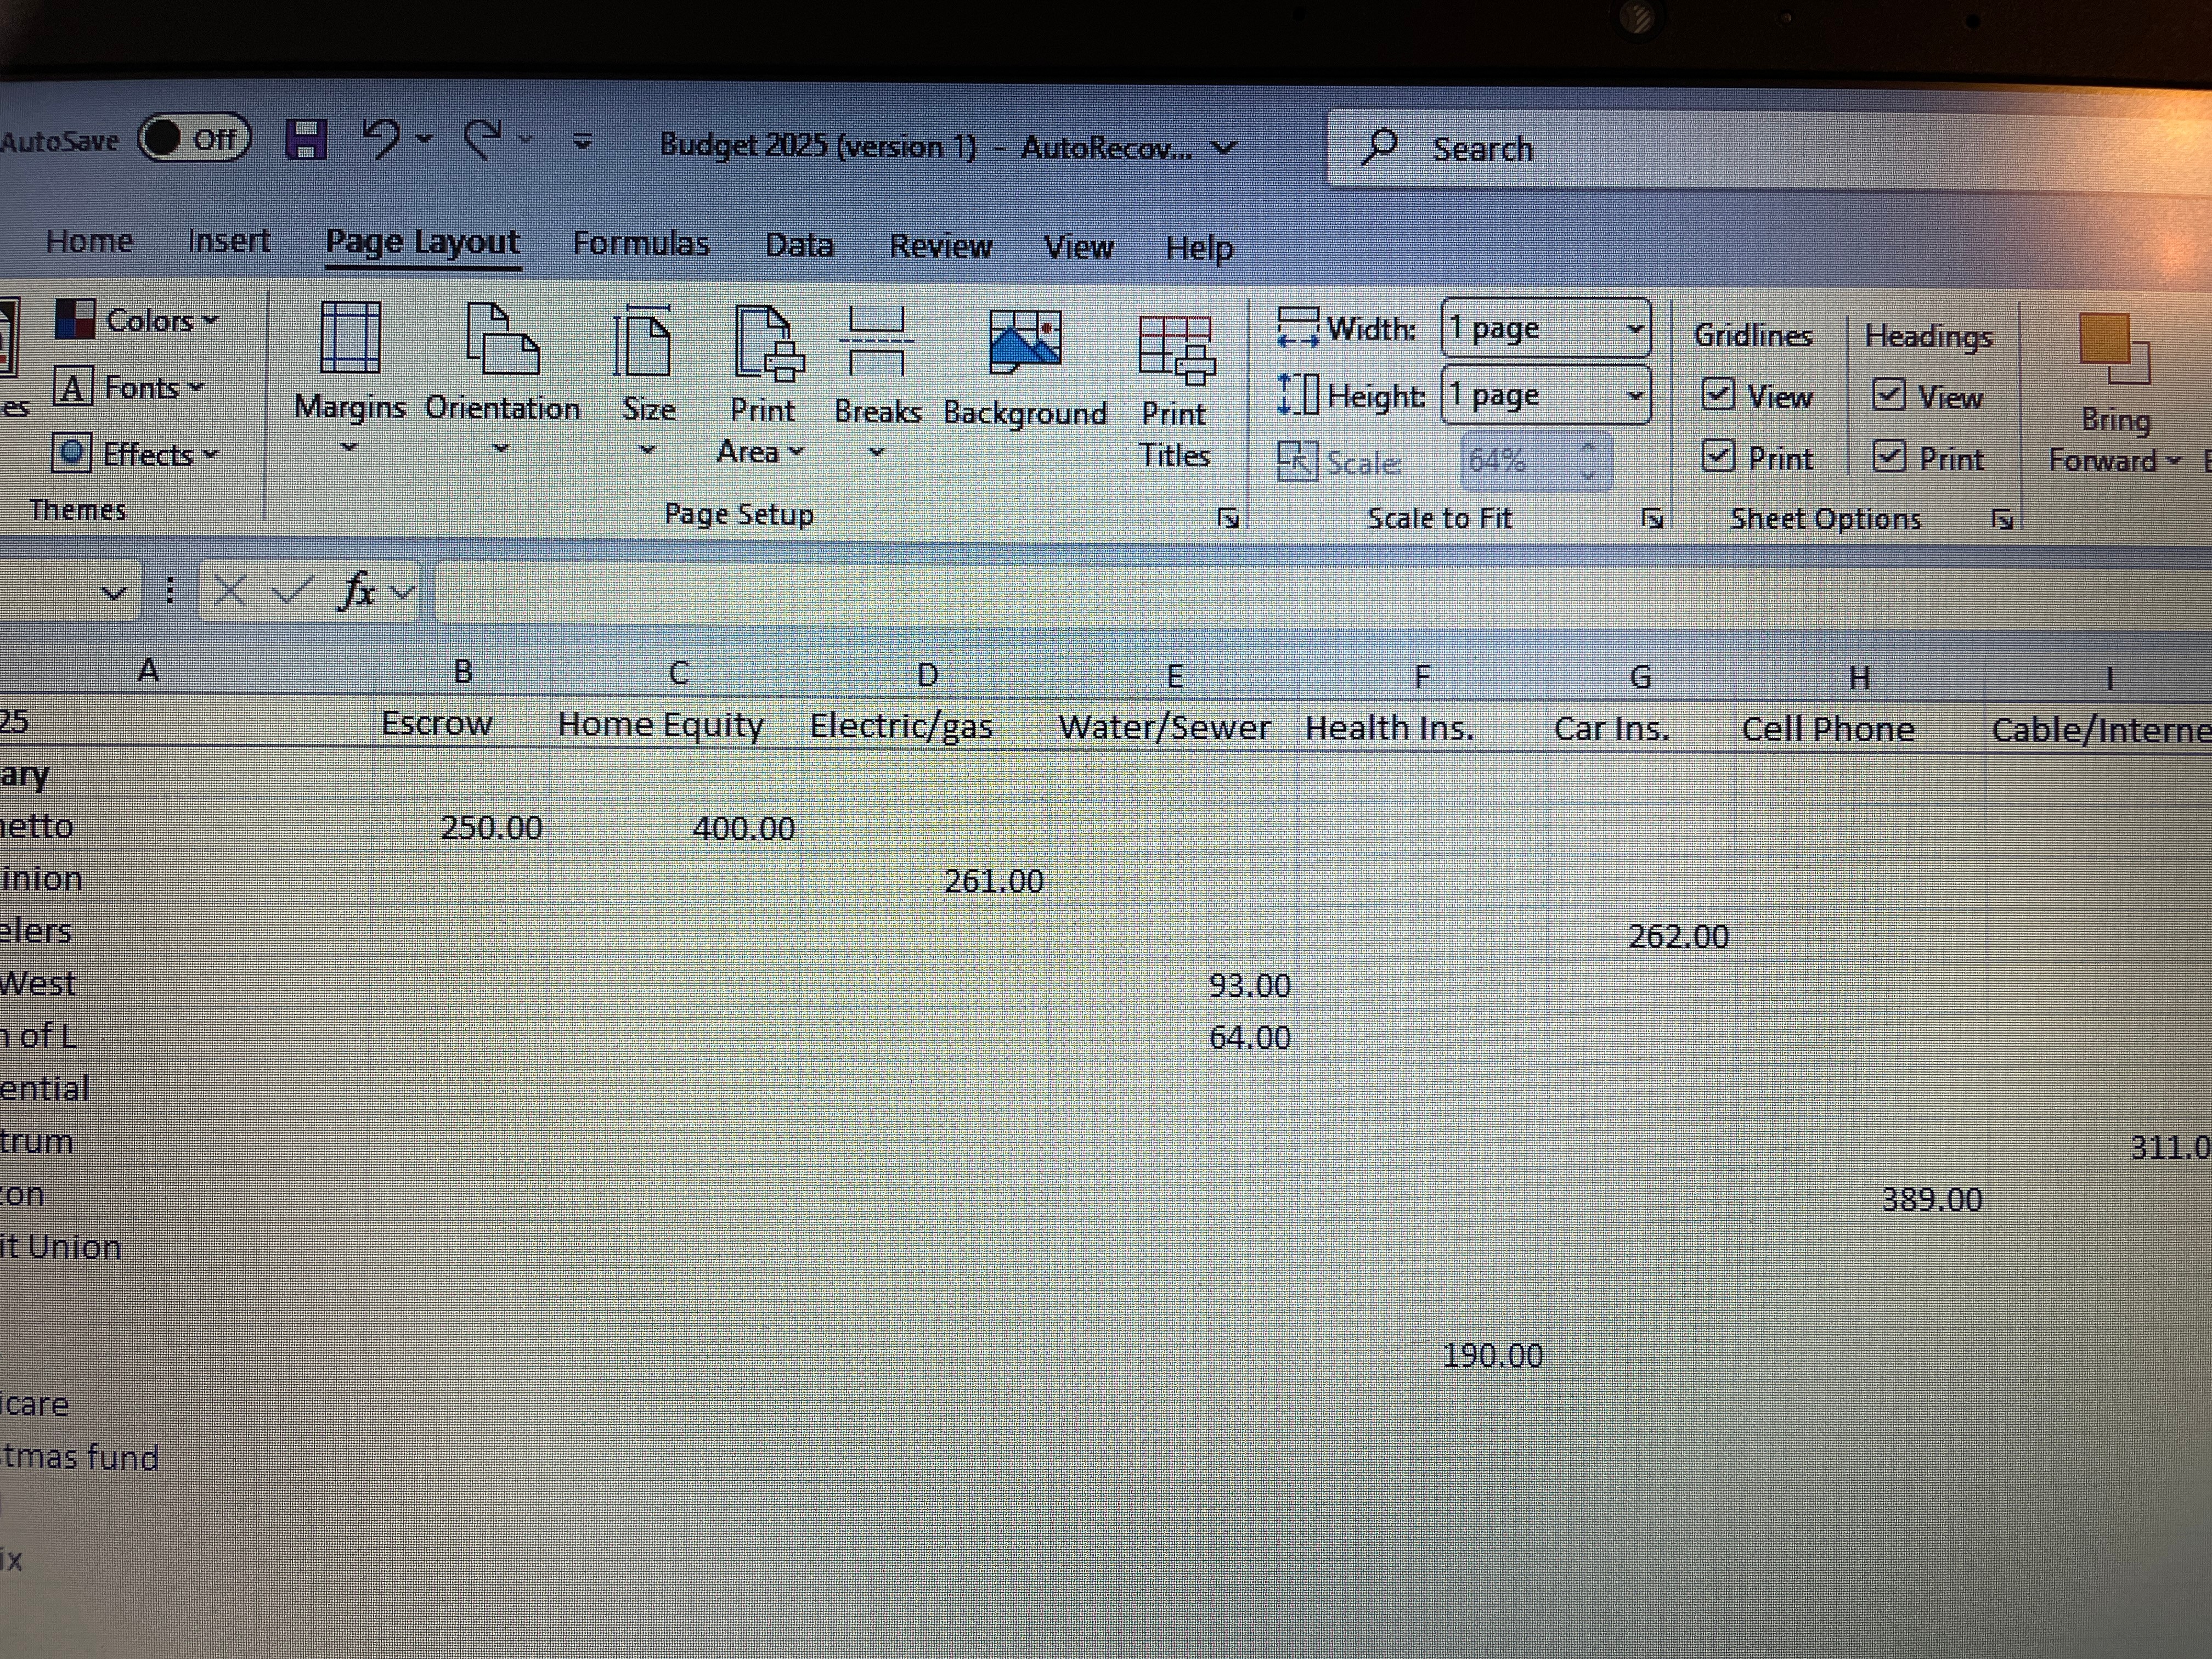This screenshot has height=1659, width=2212.
Task: Open Scale to Fit dialog launcher
Action: click(1653, 518)
